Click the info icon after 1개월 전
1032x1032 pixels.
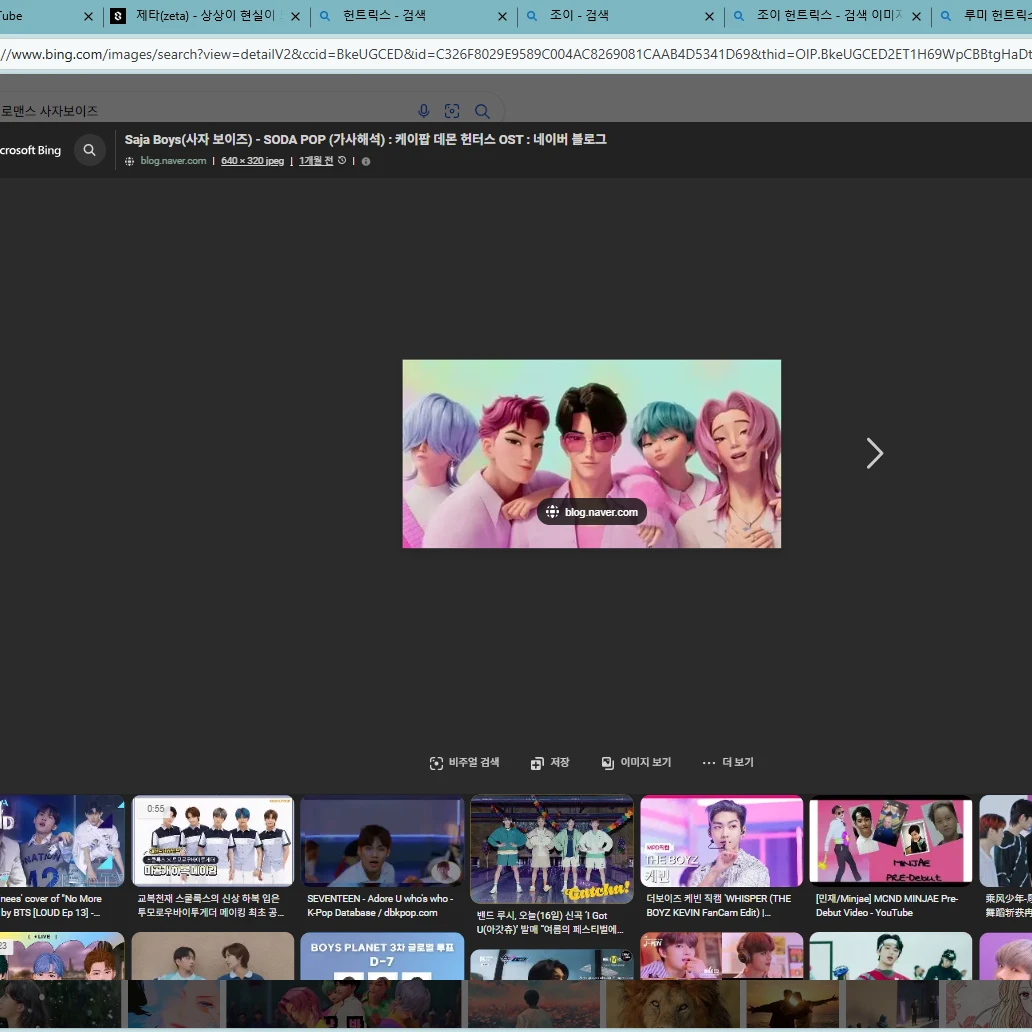tap(366, 161)
